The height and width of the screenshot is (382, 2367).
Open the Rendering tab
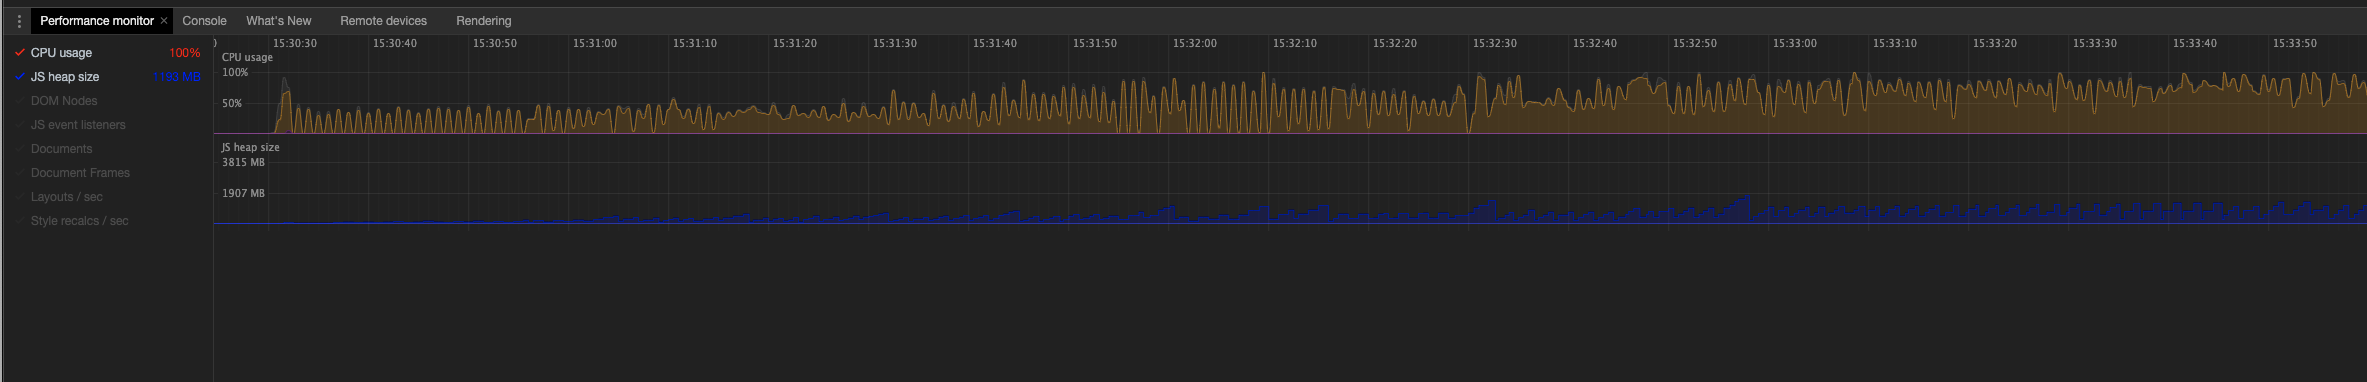(x=484, y=21)
